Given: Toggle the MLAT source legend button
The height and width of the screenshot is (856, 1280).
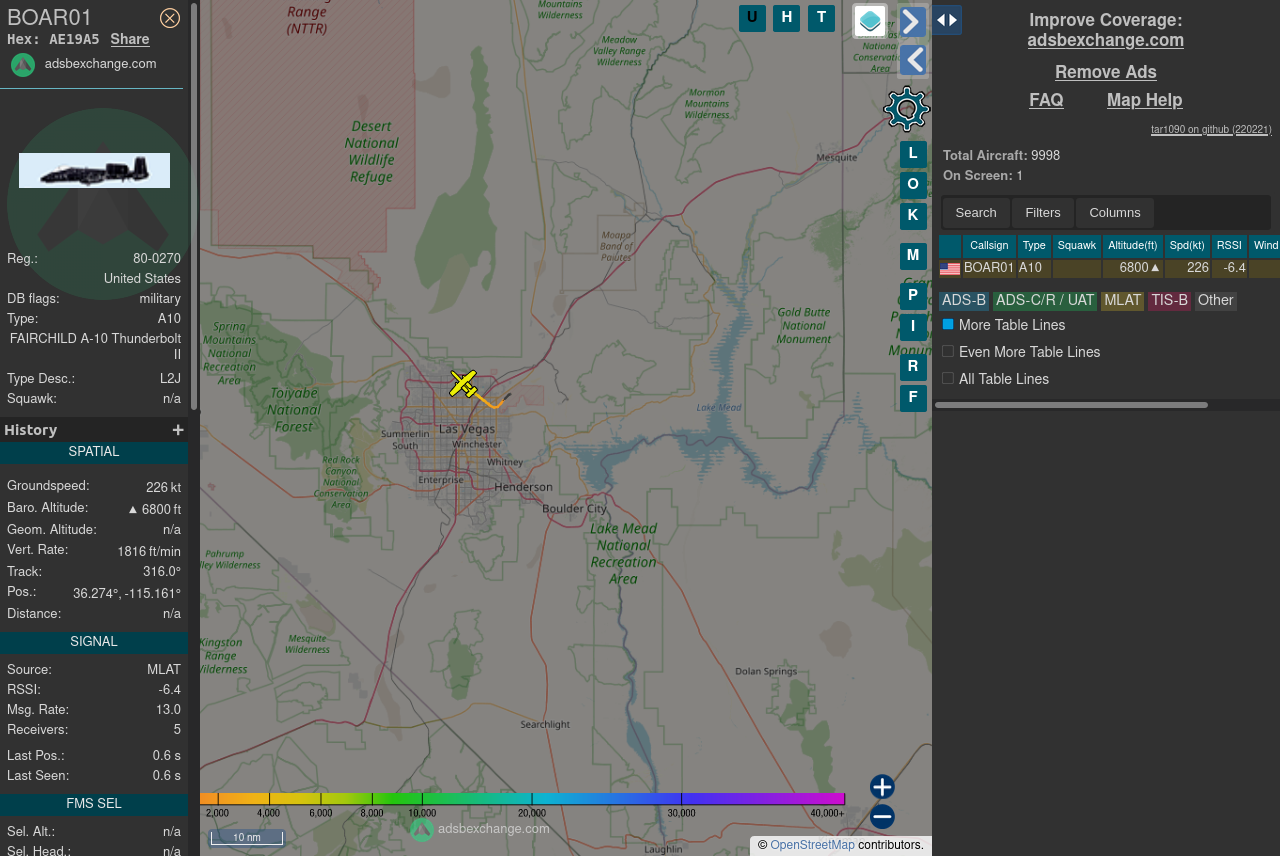Looking at the screenshot, I should (x=1122, y=301).
